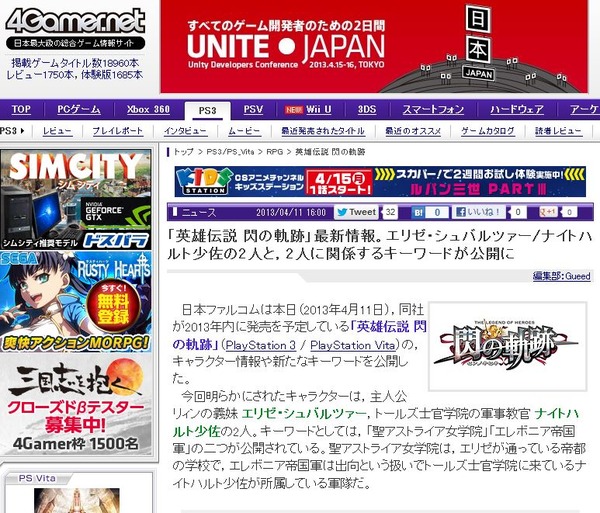
Task: Click the 閃の軌跡 game logo image
Action: click(507, 347)
